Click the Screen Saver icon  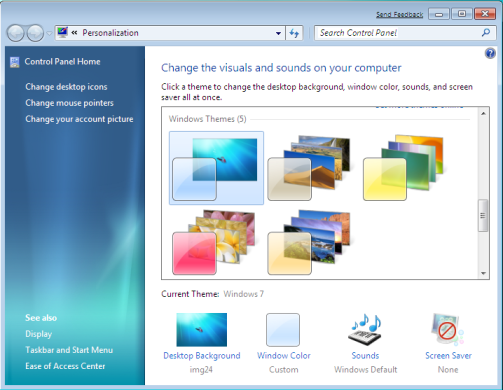[x=448, y=330]
